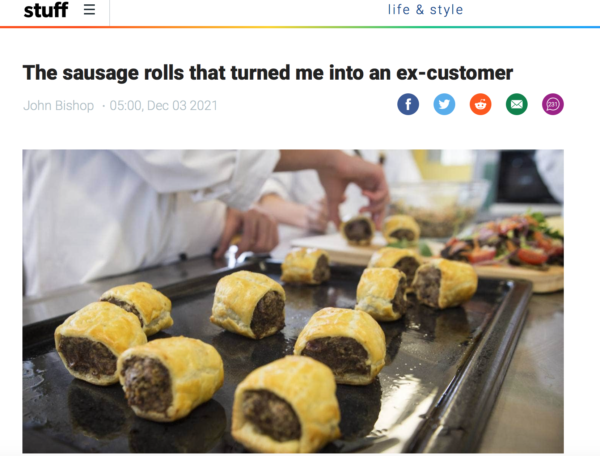The width and height of the screenshot is (600, 456).
Task: Open the 231 comments bubble
Action: 553,104
